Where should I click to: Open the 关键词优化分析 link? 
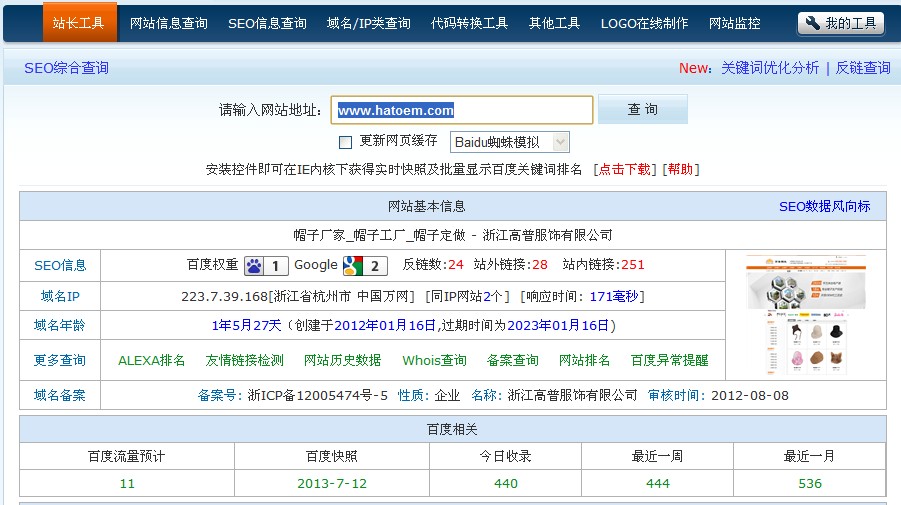pos(769,68)
